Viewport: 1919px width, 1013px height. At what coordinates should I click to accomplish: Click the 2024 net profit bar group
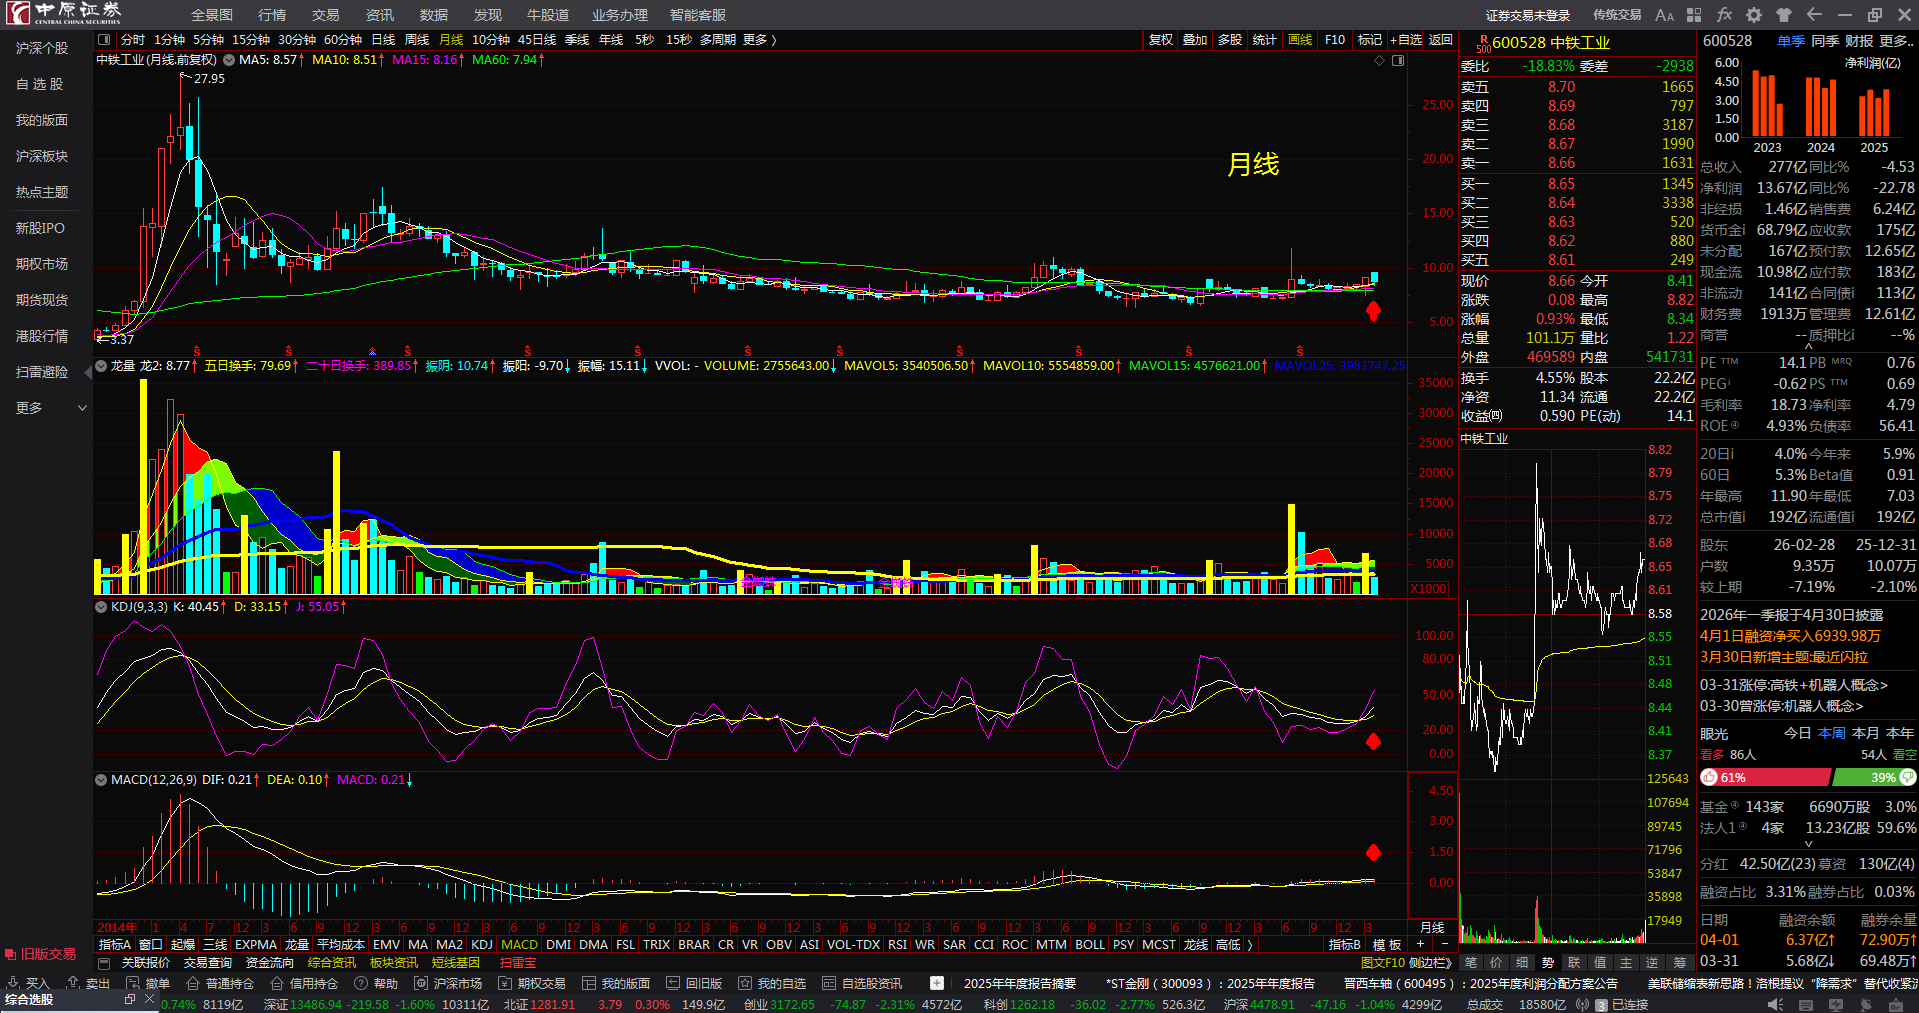coord(1820,106)
